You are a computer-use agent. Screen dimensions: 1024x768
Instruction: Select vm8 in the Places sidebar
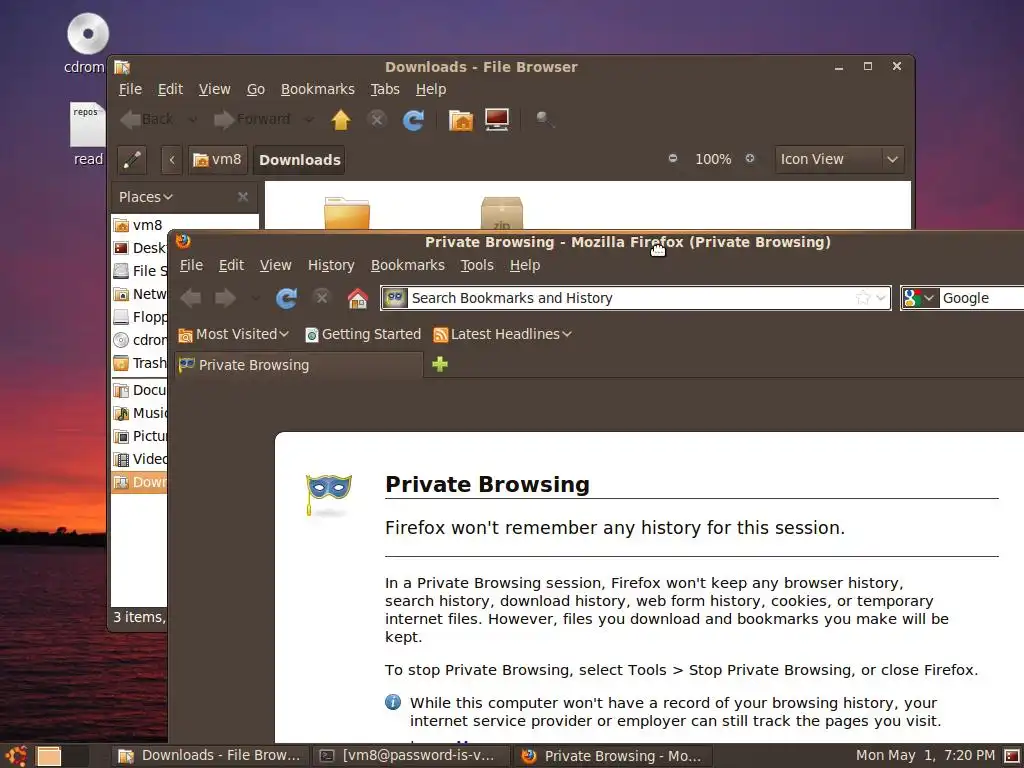140,225
